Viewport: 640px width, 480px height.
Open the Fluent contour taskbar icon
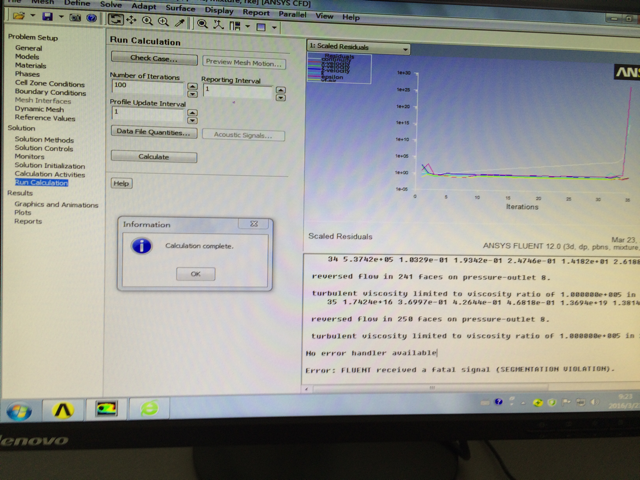click(x=106, y=409)
